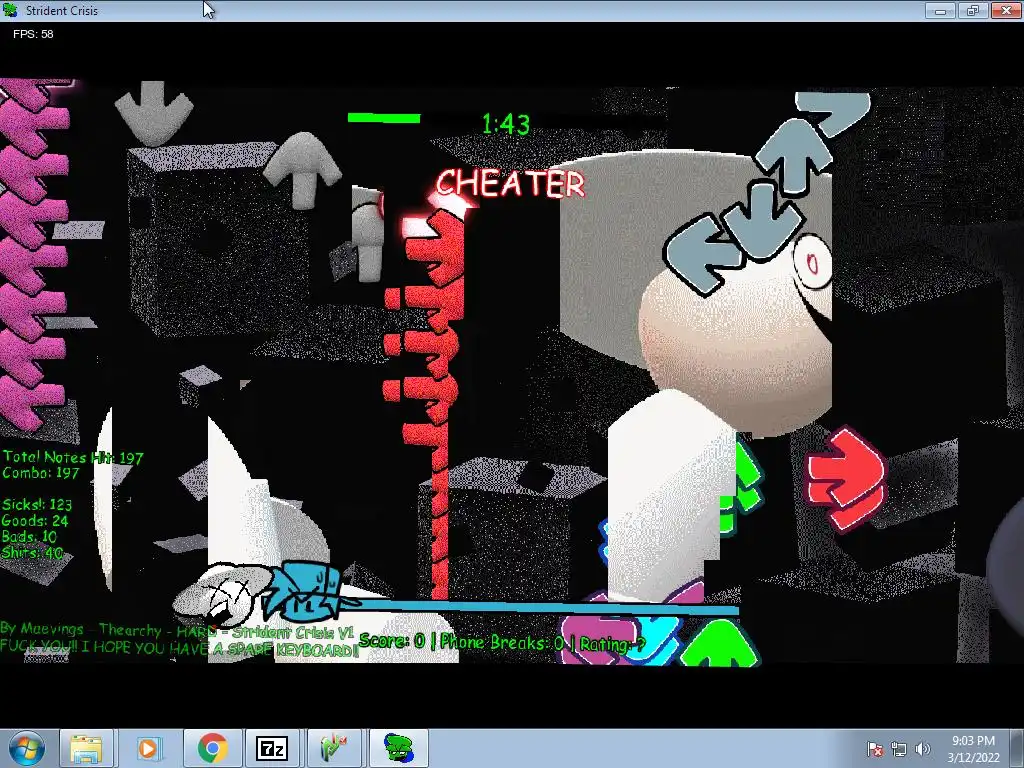Image resolution: width=1024 pixels, height=768 pixels.
Task: Click the Bads: 10 stat
Action: point(29,536)
